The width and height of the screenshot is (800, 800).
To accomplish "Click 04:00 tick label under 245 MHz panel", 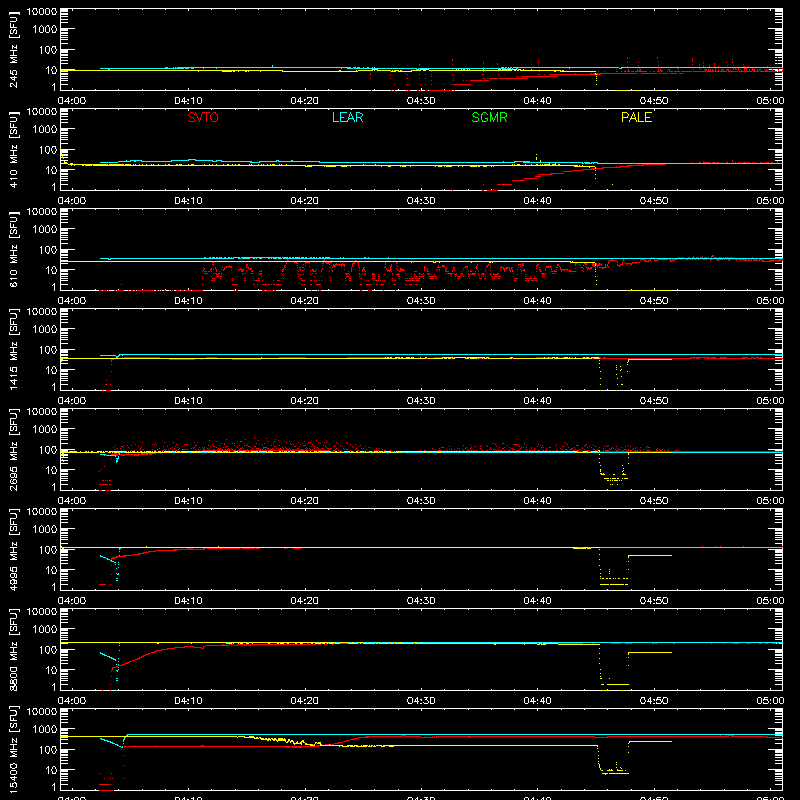I will 72,101.
